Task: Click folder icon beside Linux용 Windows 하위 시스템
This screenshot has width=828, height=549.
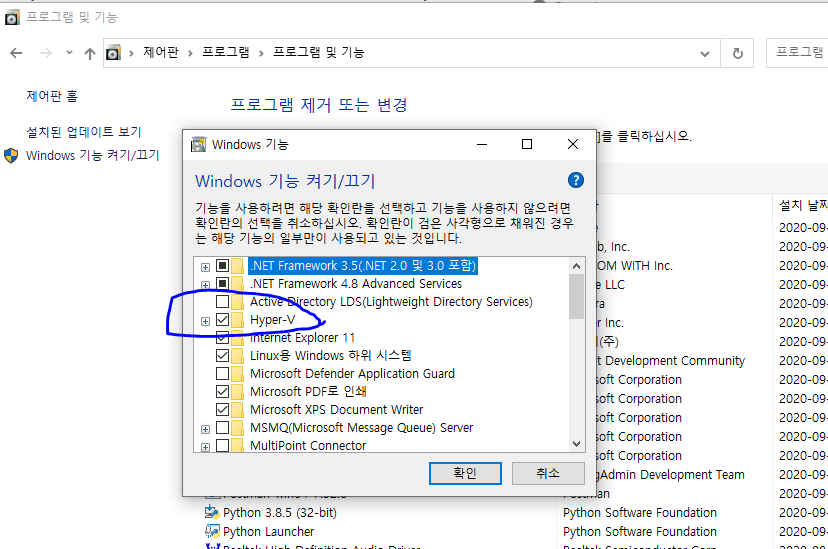Action: pos(238,355)
